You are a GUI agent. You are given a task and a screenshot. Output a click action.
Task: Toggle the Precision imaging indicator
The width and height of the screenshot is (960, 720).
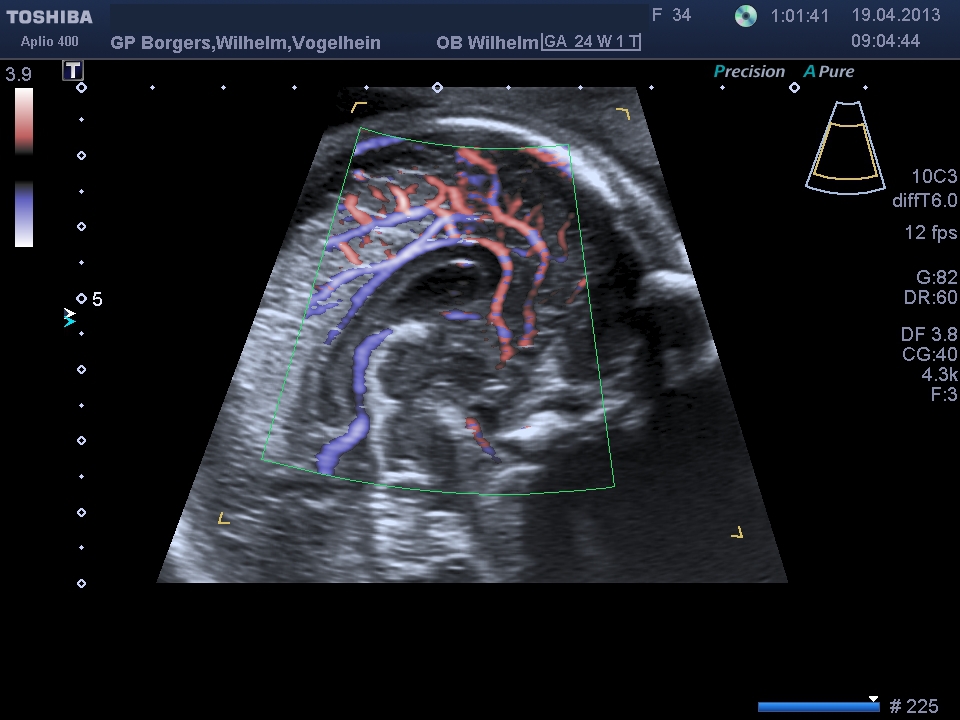click(749, 72)
